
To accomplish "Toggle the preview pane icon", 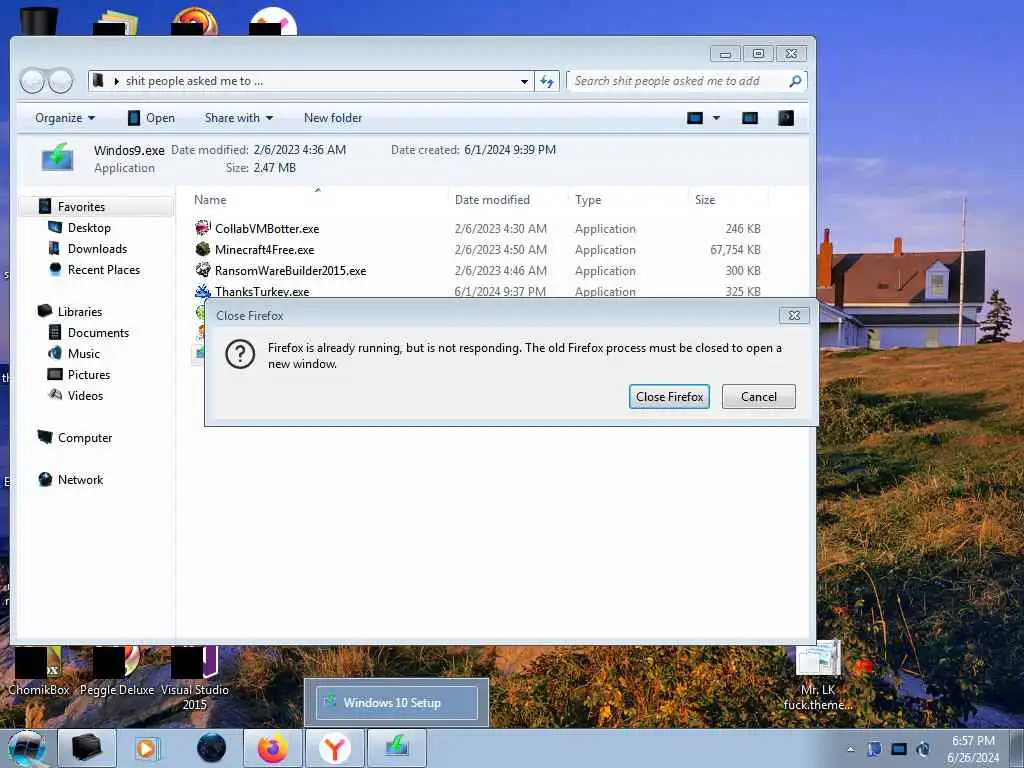I will [750, 118].
